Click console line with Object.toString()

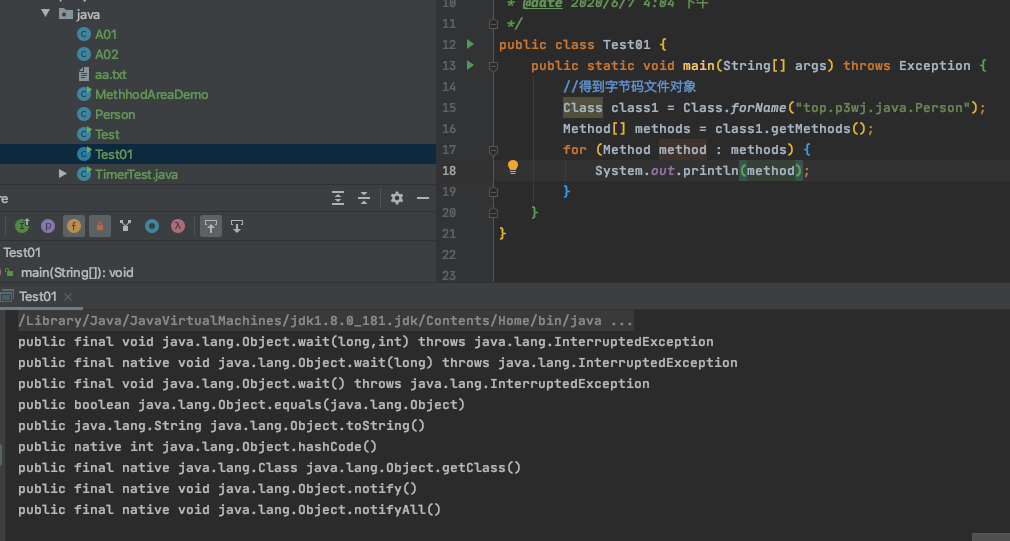222,426
